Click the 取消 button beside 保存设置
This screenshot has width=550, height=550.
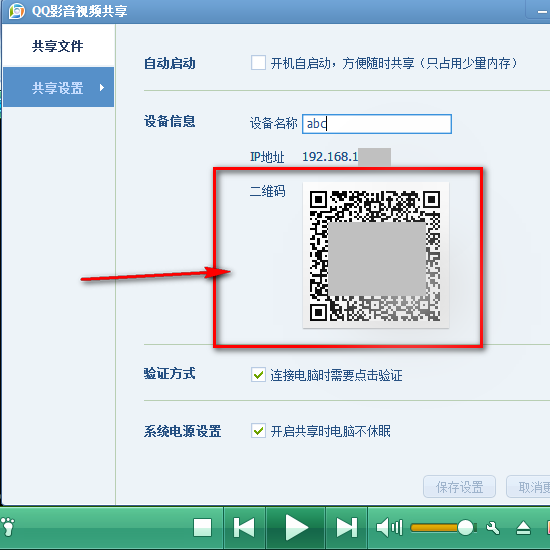pyautogui.click(x=528, y=487)
